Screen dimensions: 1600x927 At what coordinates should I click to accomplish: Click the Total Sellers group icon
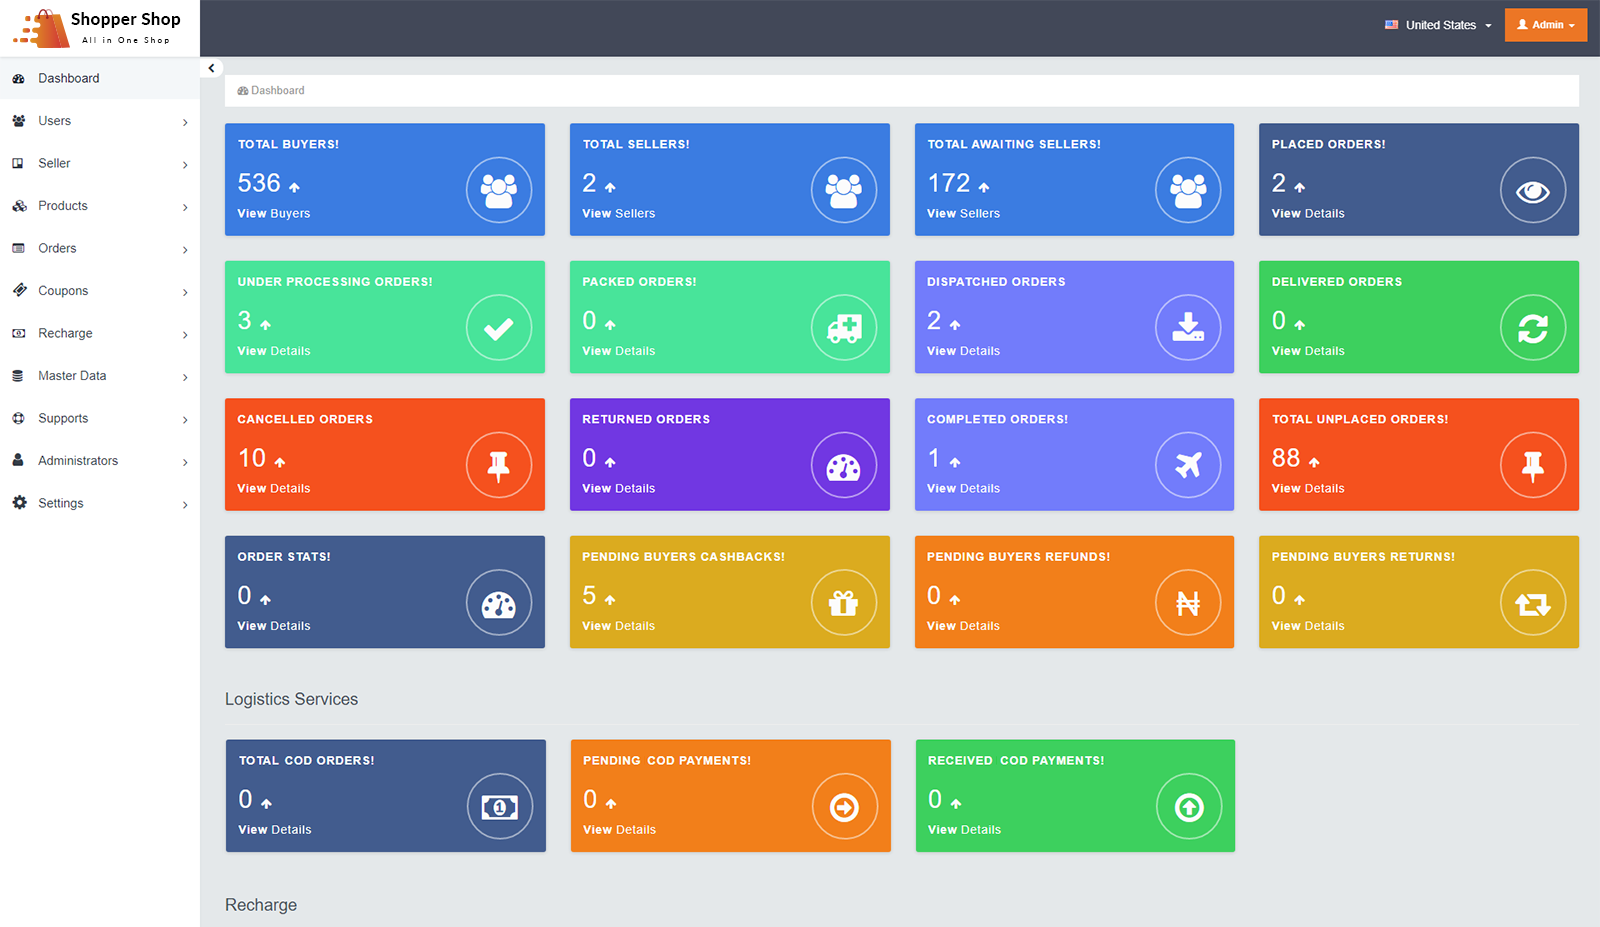844,190
